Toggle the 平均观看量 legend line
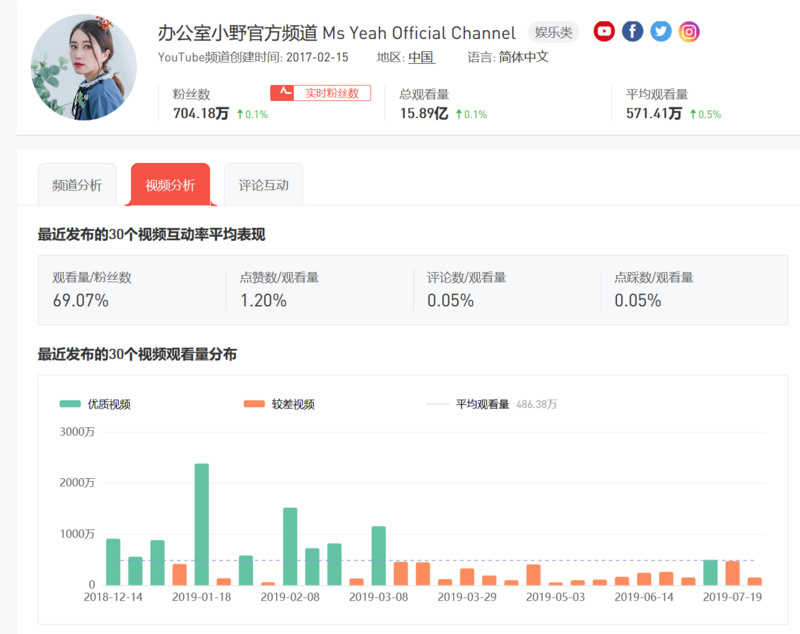This screenshot has width=800, height=634. click(x=470, y=404)
